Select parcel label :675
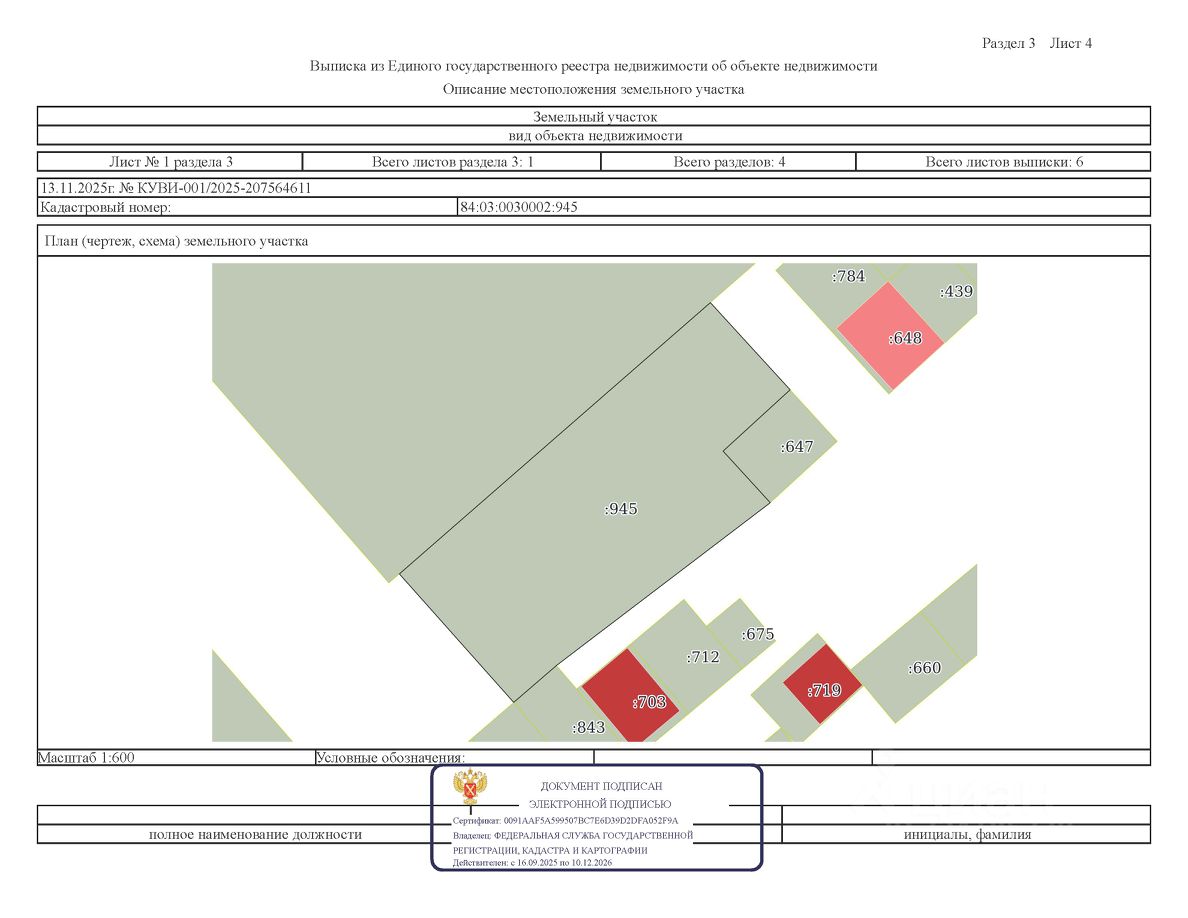 (x=757, y=634)
